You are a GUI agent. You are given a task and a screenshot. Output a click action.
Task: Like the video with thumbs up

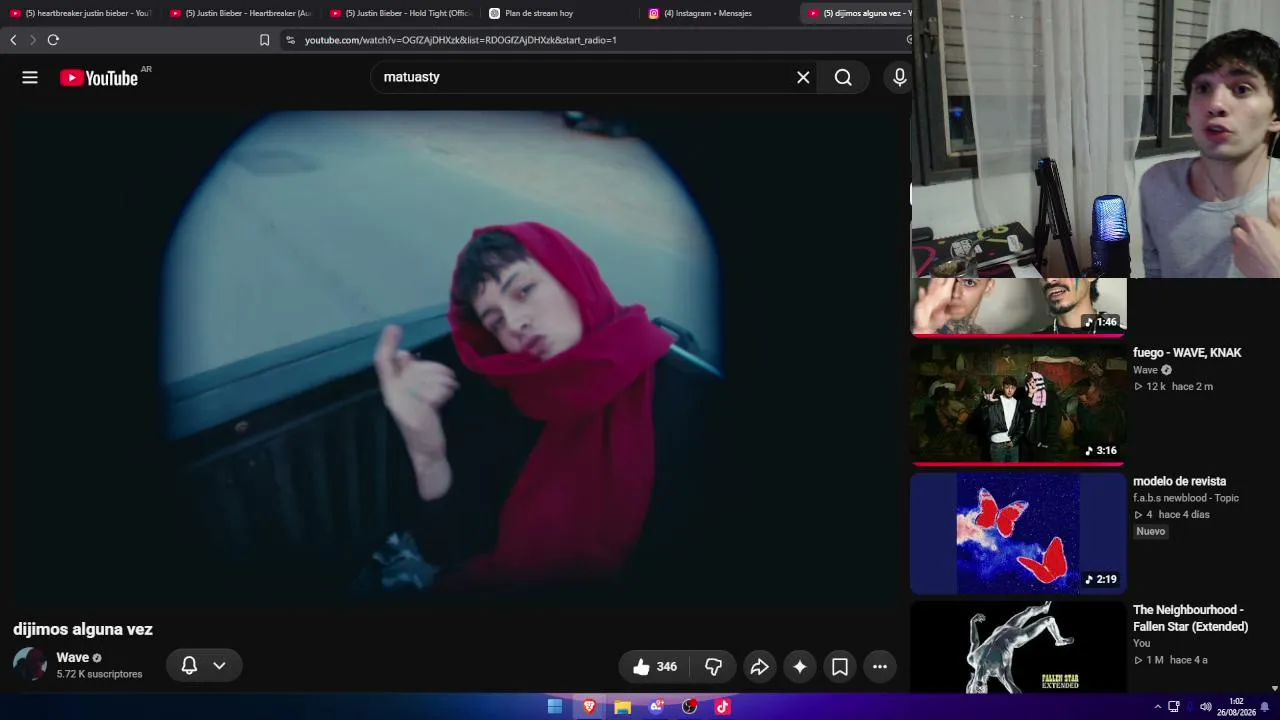click(655, 667)
